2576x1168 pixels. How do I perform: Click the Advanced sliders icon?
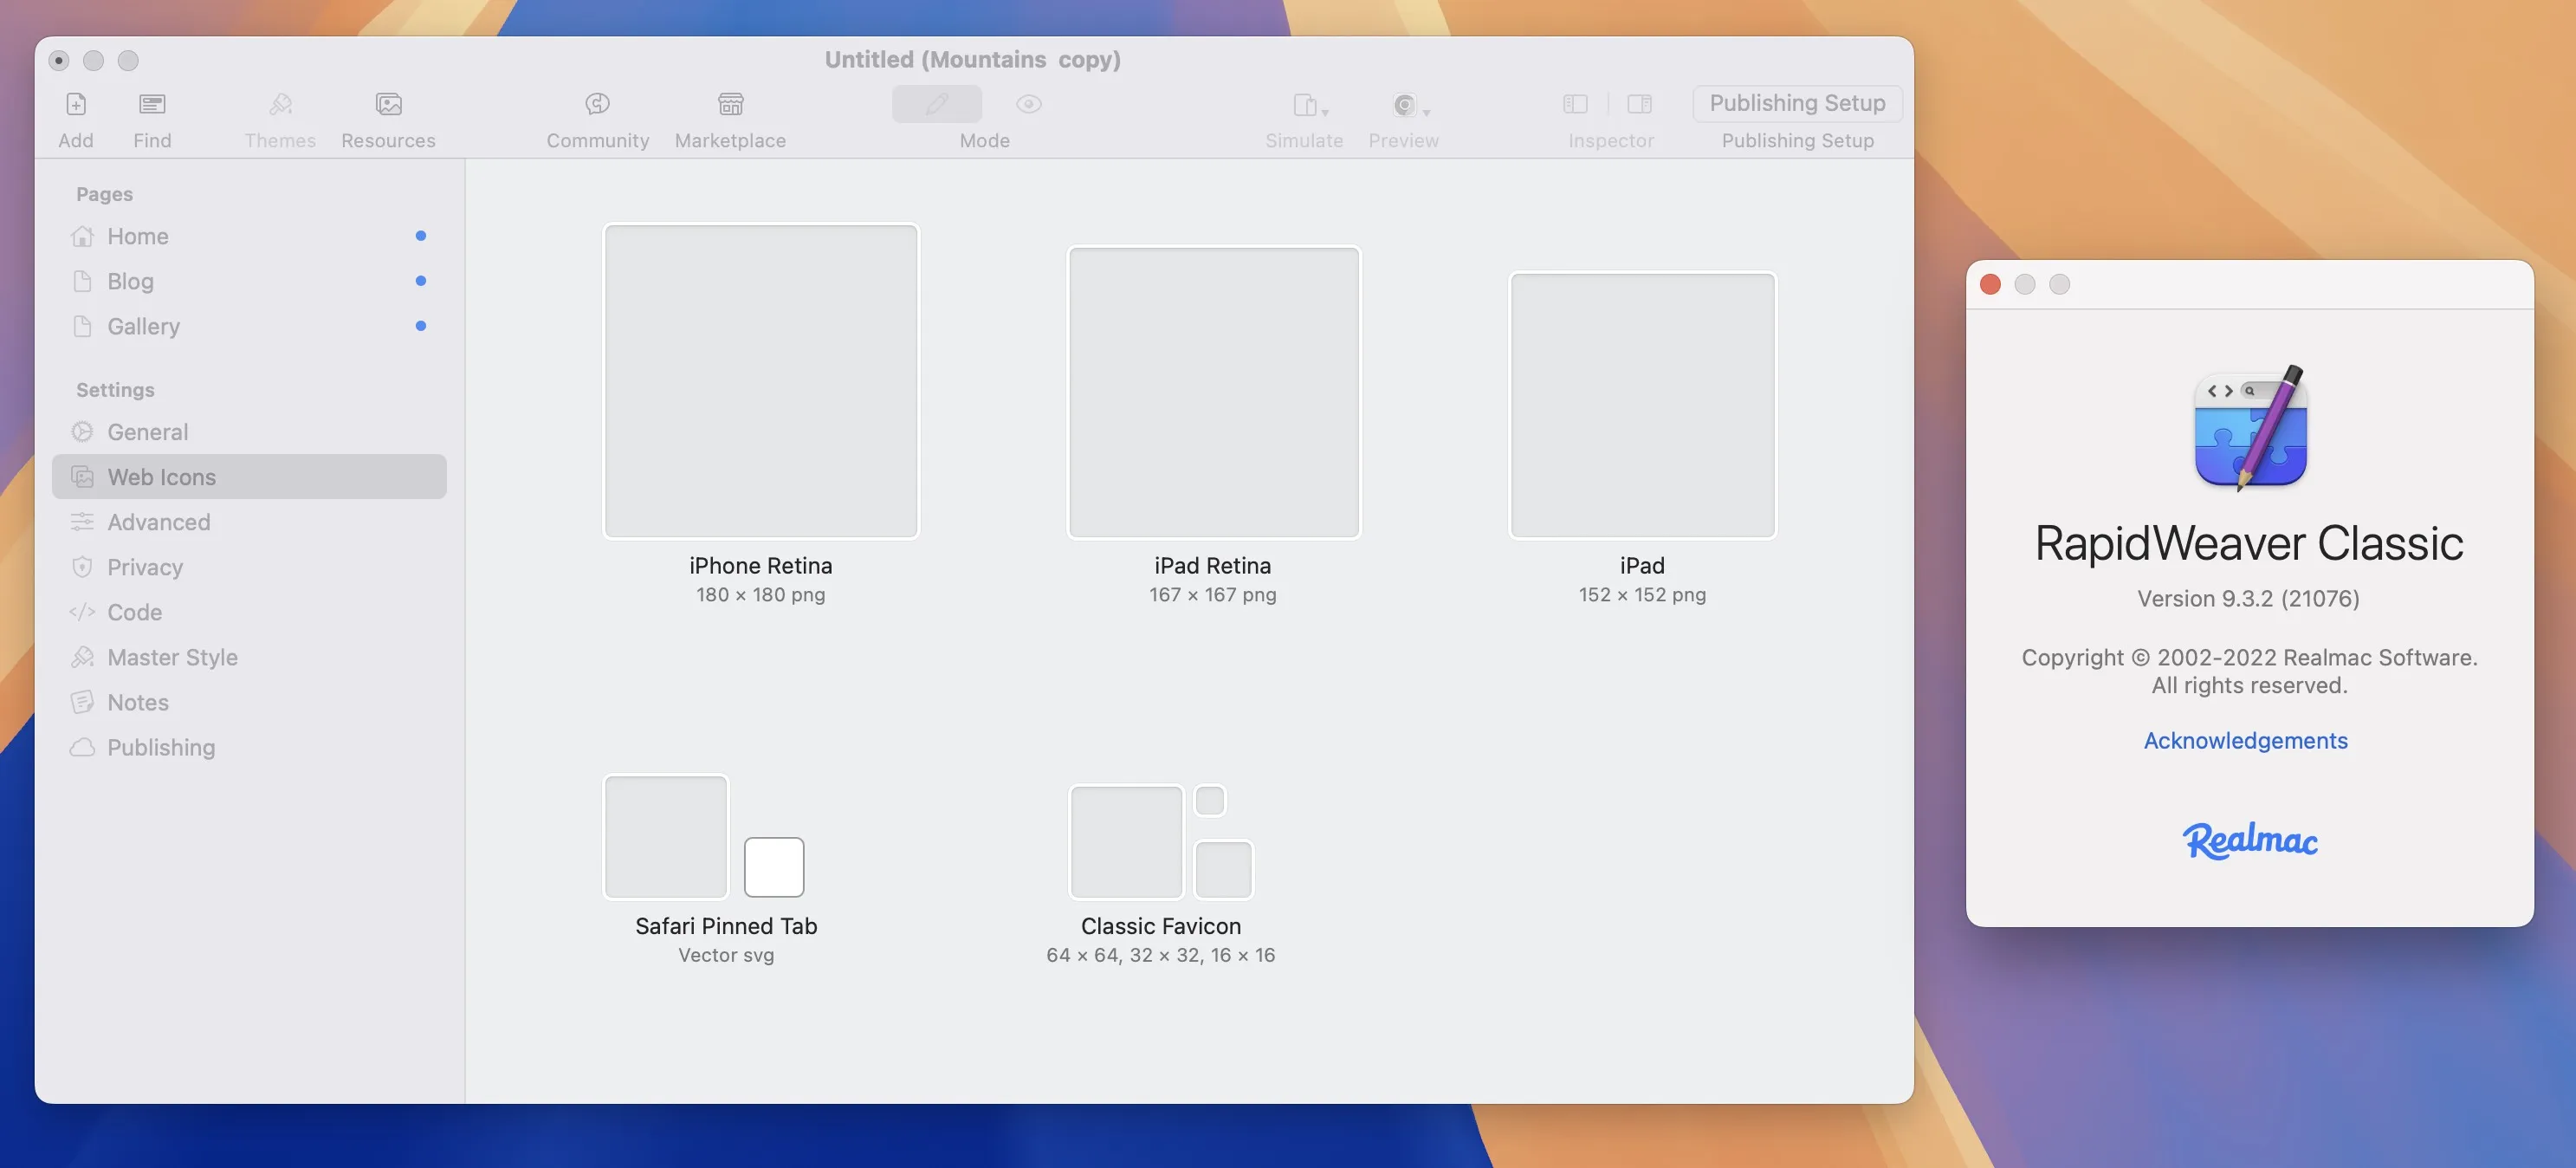82,522
